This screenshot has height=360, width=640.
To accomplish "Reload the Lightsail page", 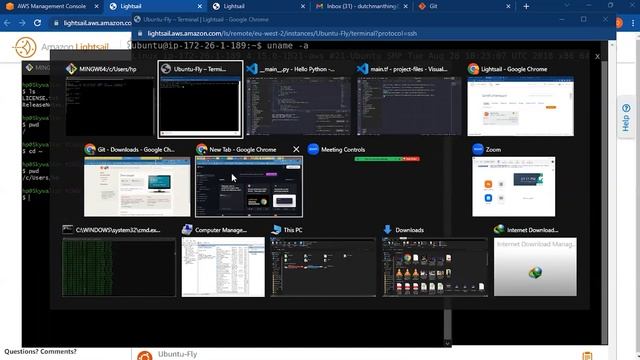I will coord(37,23).
